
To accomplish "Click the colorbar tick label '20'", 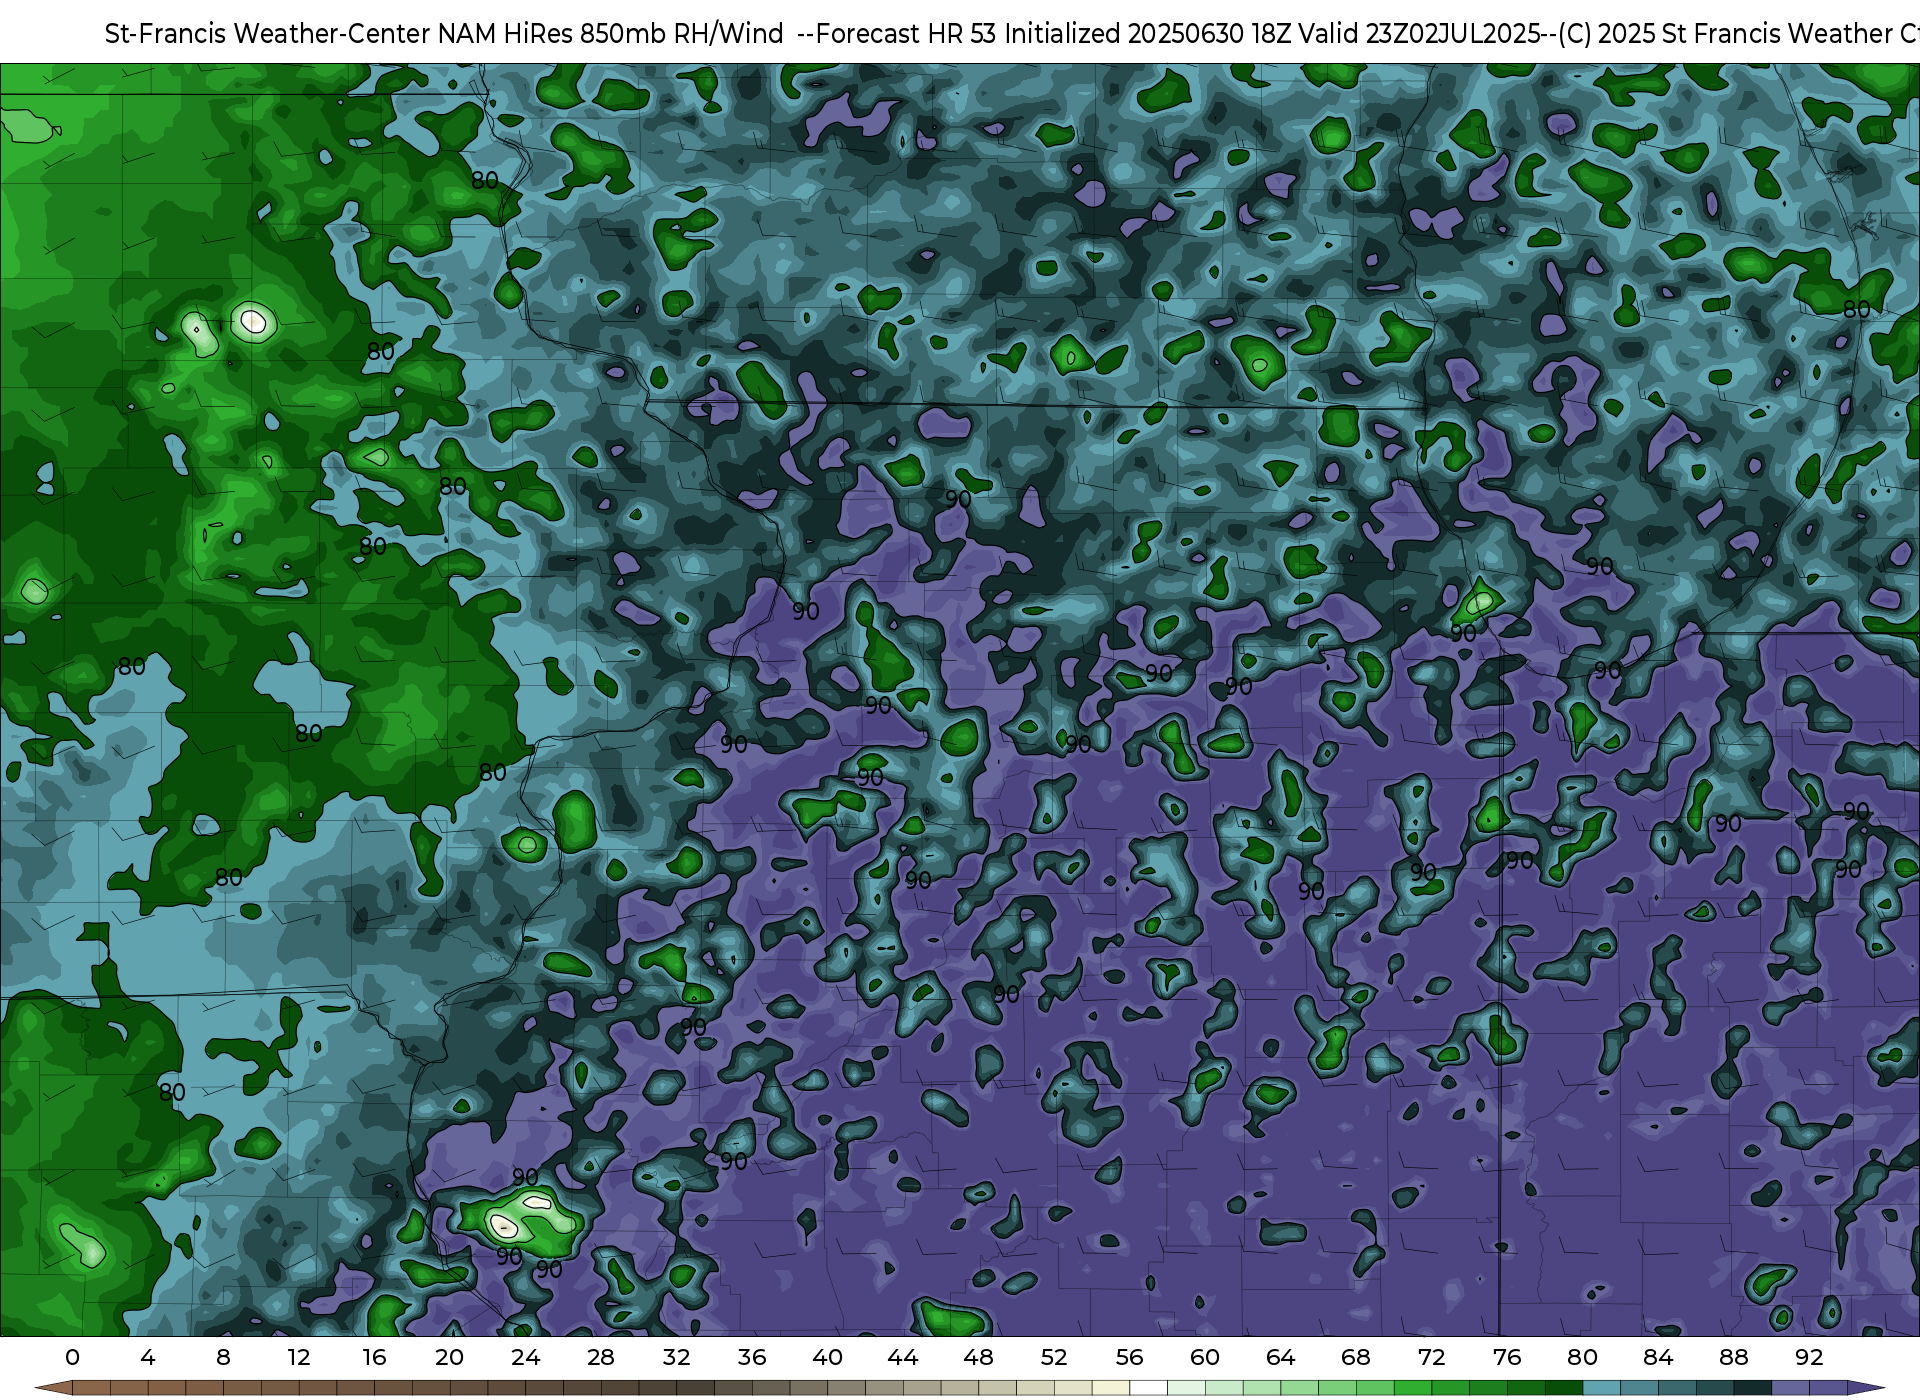I will pos(450,1357).
